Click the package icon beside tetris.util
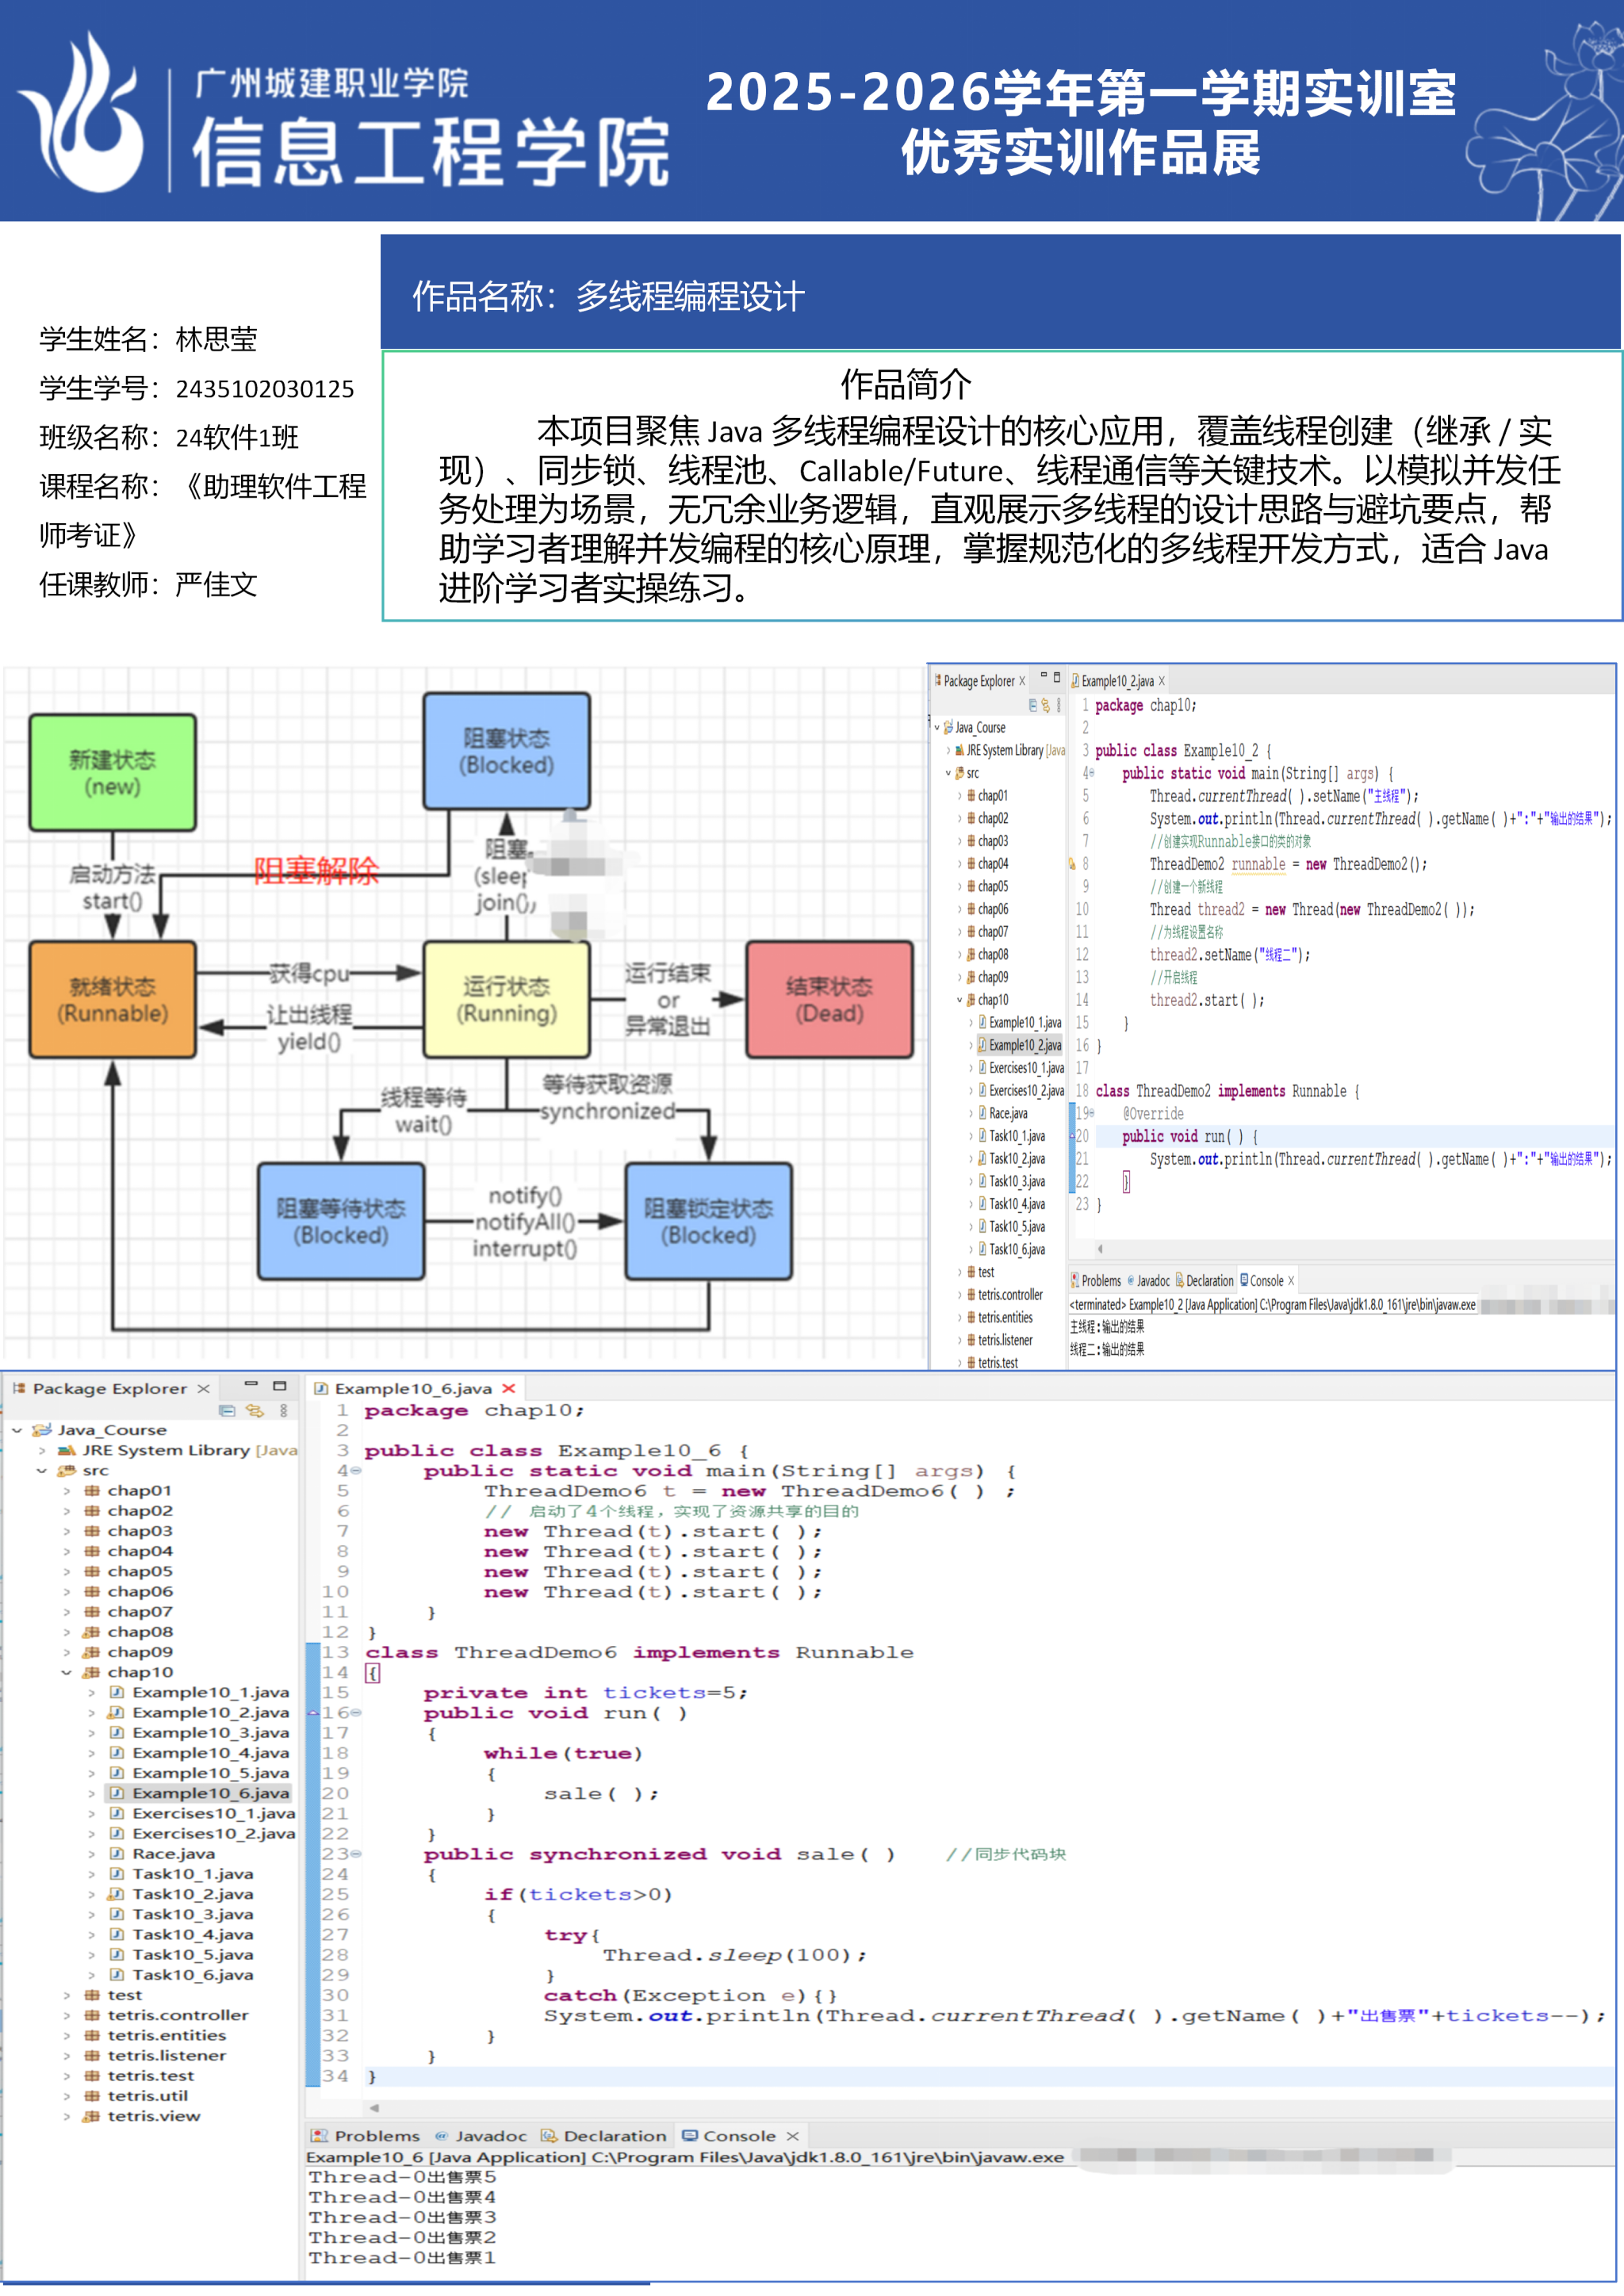Viewport: 1624px width, 2296px height. click(92, 2096)
